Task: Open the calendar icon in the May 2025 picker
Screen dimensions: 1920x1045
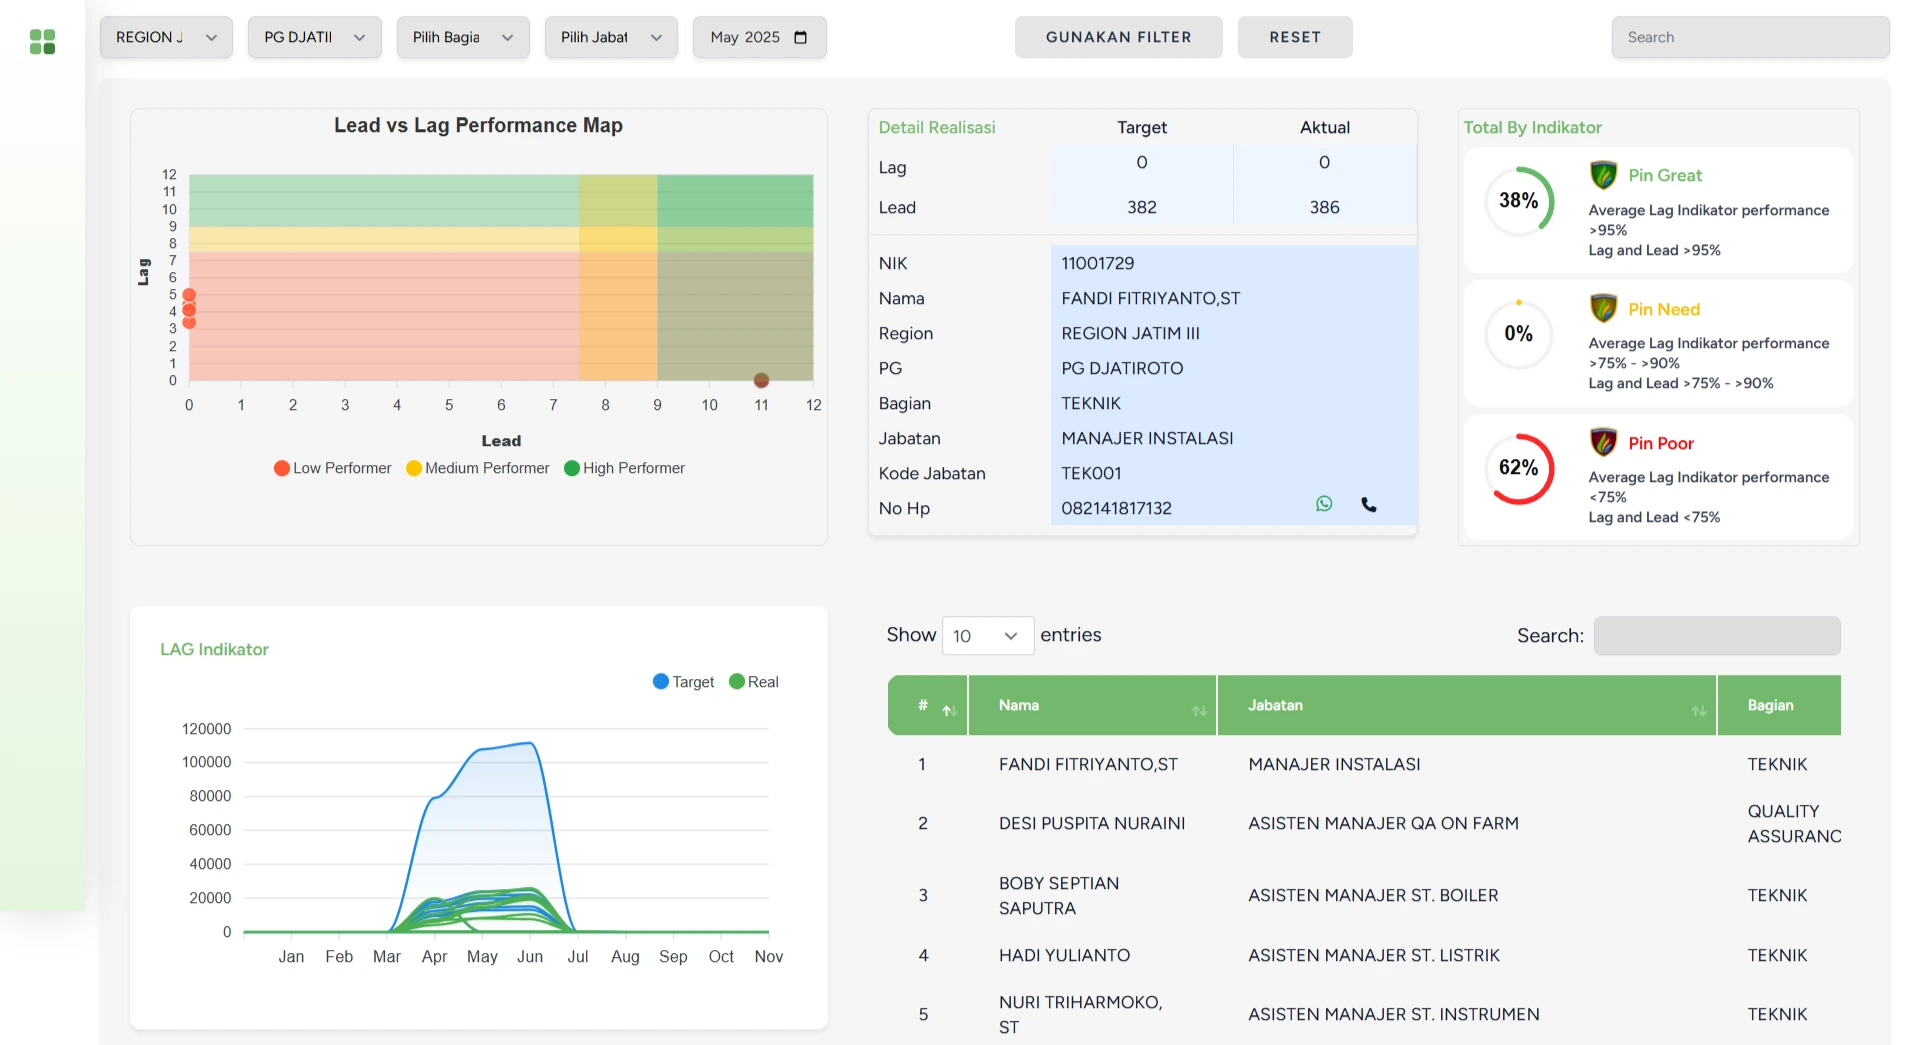Action: (x=801, y=37)
